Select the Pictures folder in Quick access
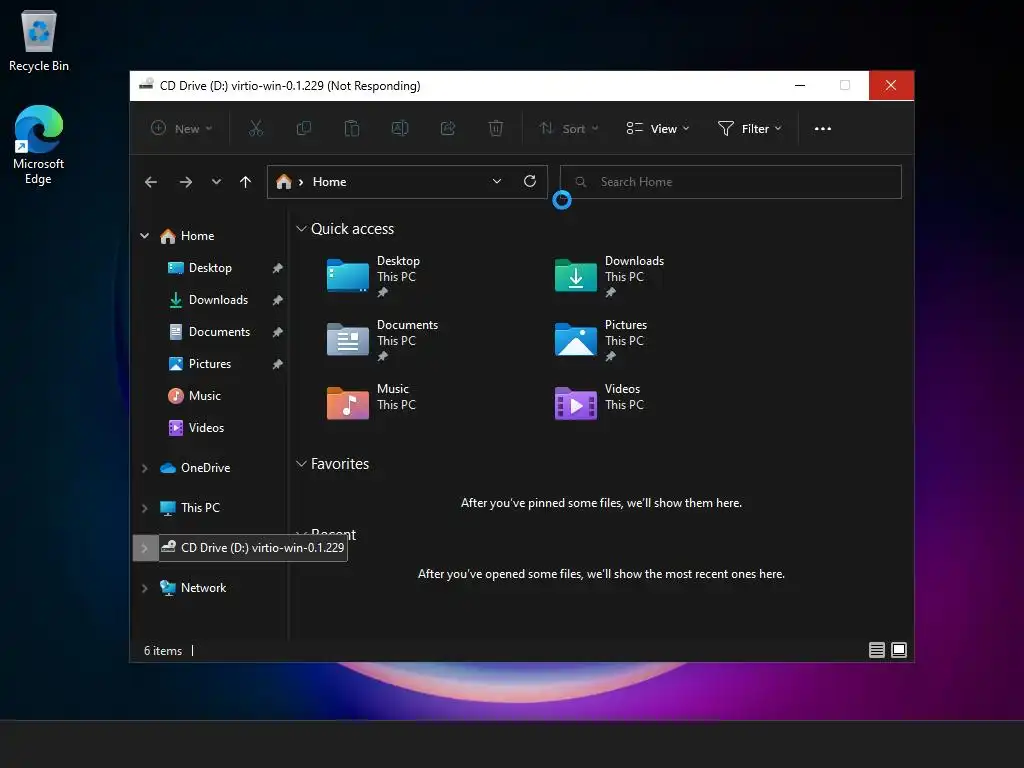 (x=601, y=340)
